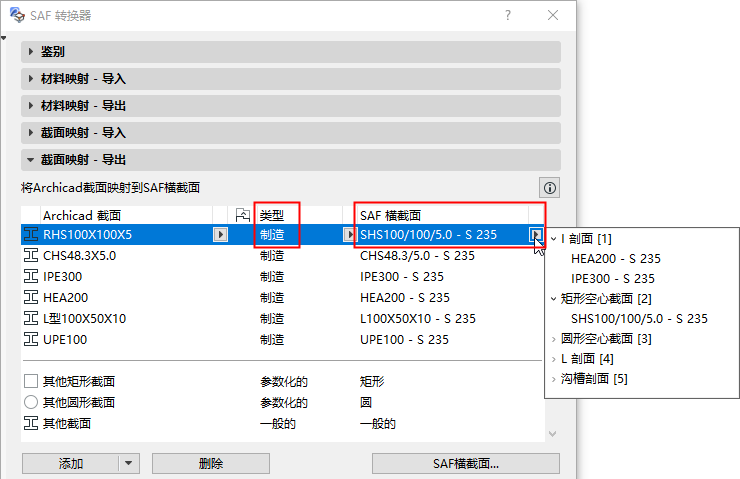The height and width of the screenshot is (479, 740).
Task: Click 制造 type cell in UPE100 row
Action: coord(272,339)
